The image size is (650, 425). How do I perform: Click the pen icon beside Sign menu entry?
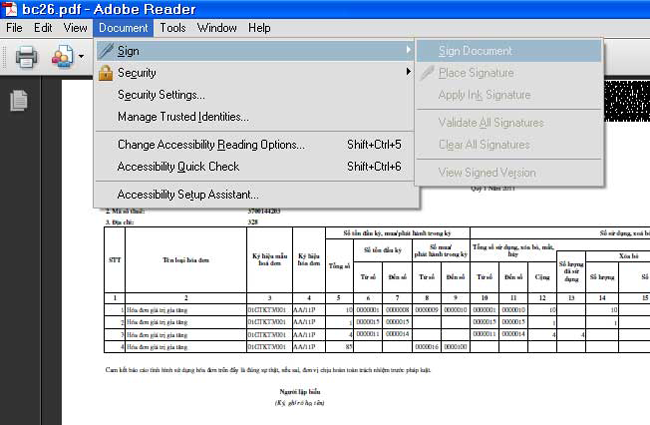point(106,51)
